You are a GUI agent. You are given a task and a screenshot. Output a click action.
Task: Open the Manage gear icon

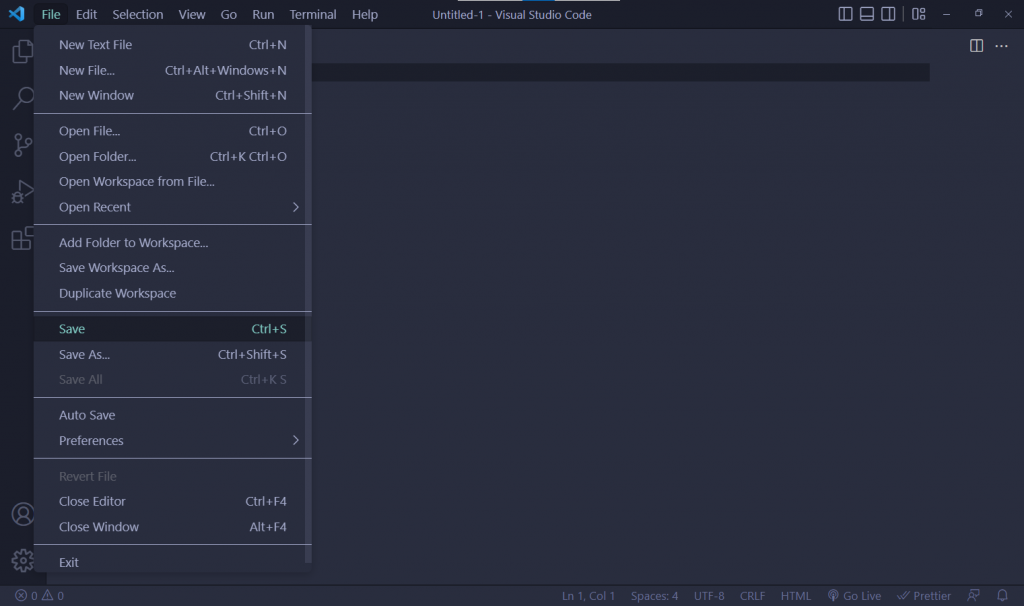coord(22,560)
